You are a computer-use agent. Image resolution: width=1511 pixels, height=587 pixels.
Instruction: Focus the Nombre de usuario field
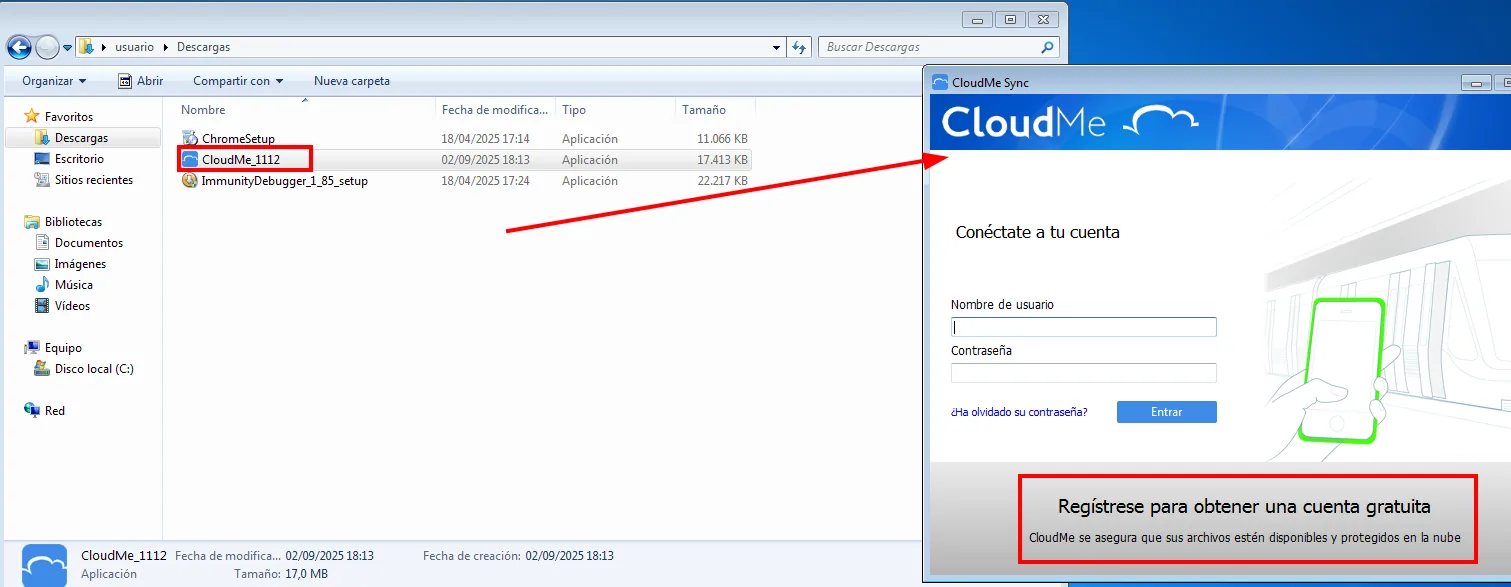pos(1084,327)
